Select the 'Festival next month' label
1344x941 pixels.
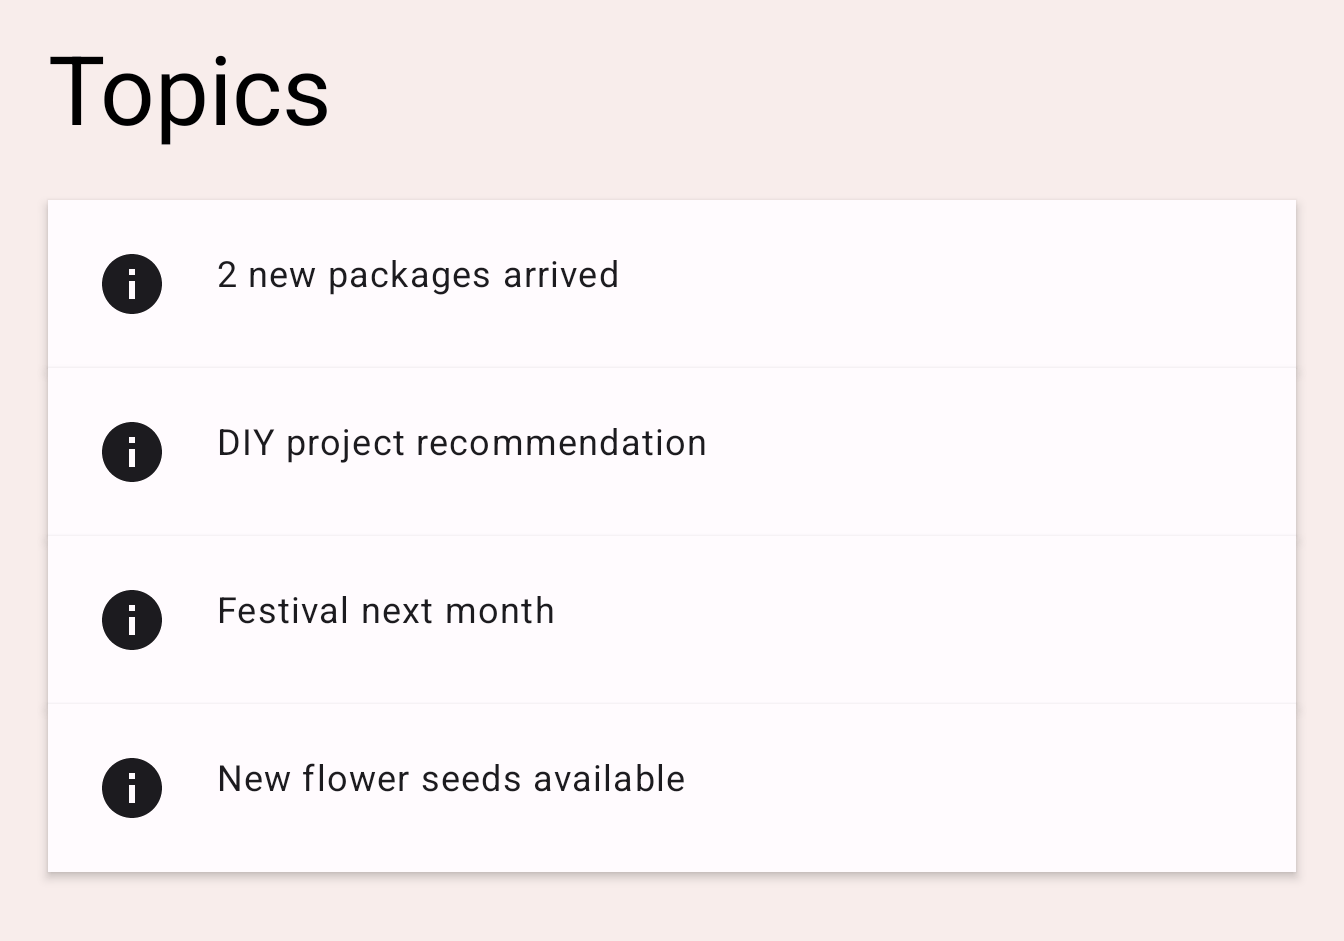(385, 611)
